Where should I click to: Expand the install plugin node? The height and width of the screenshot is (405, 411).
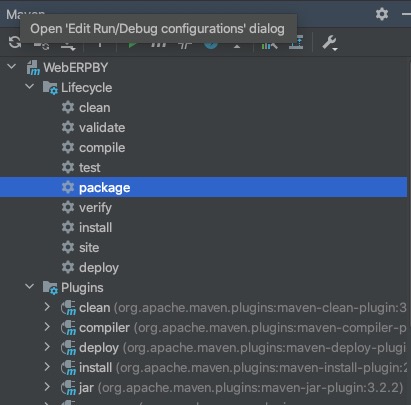47,367
